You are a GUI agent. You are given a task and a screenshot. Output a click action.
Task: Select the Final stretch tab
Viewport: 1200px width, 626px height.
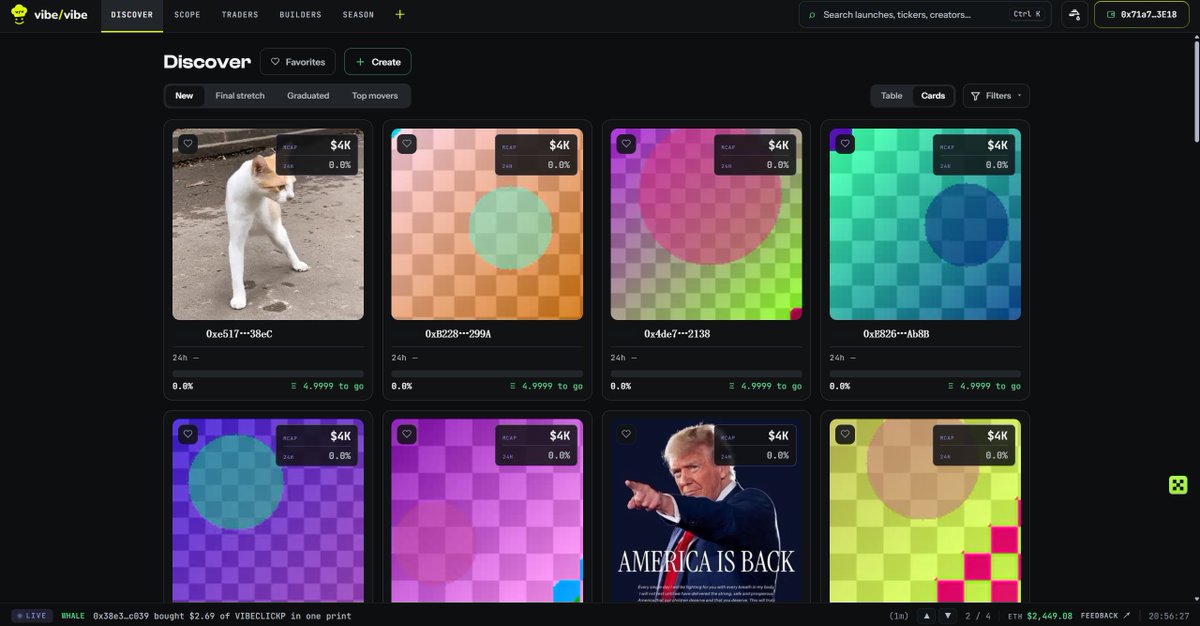pos(240,96)
